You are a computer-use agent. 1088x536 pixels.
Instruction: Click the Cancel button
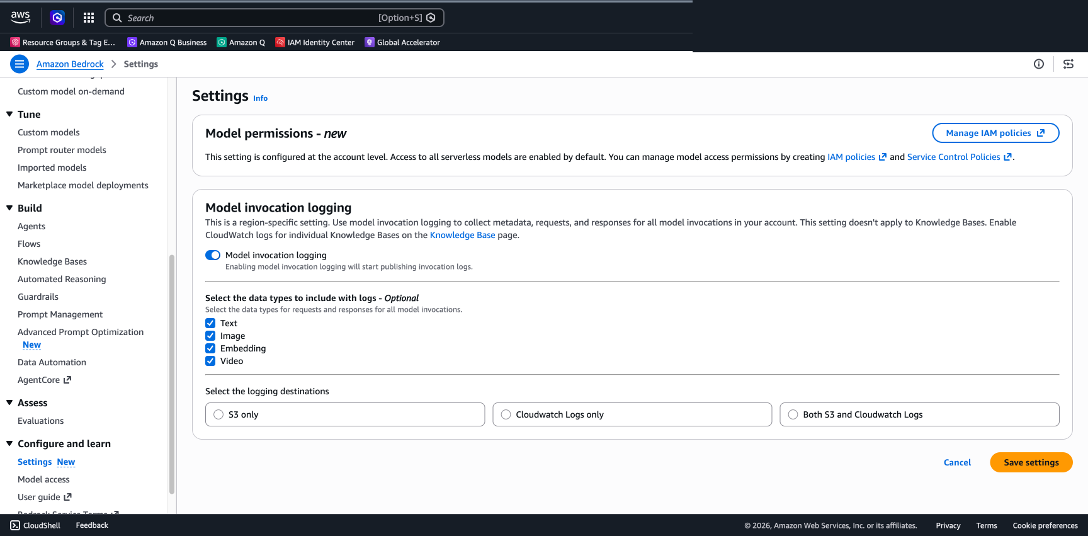[x=957, y=462]
